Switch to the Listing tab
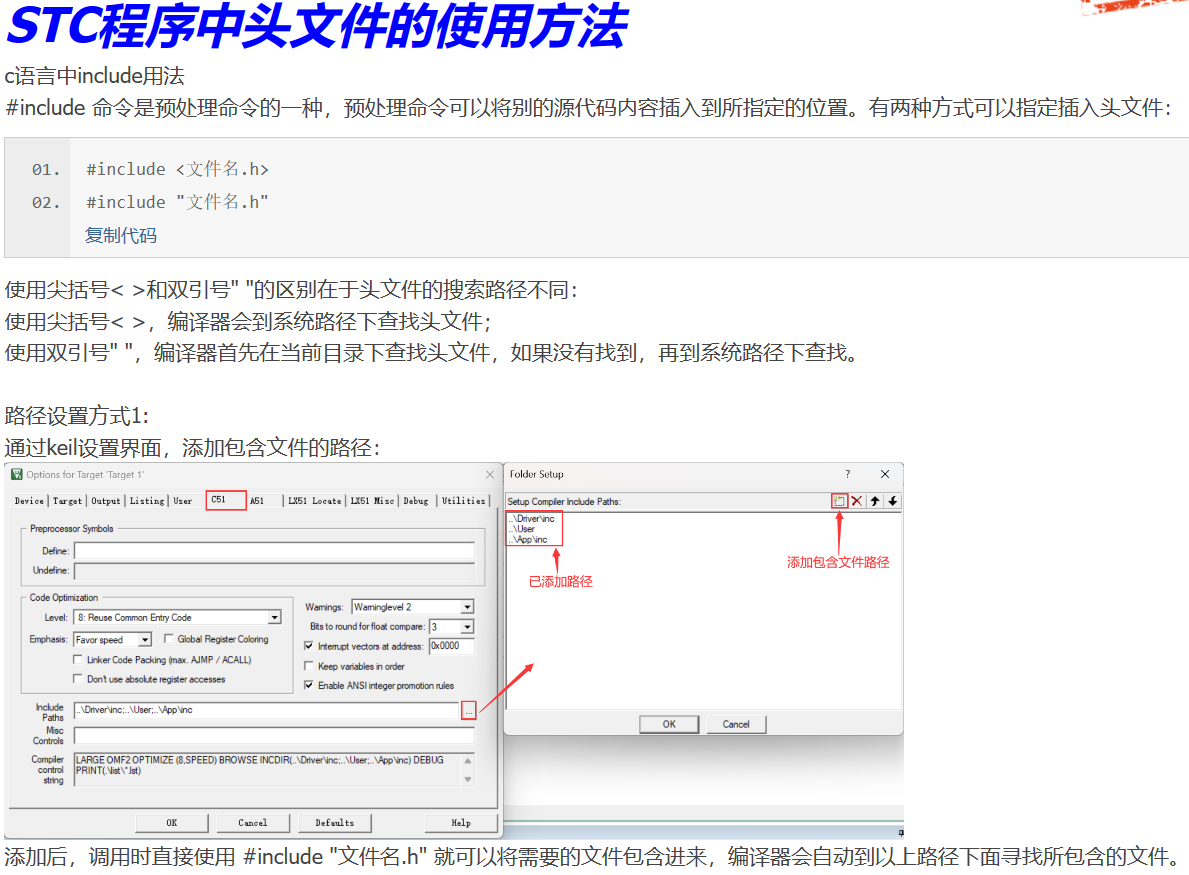 pos(147,501)
